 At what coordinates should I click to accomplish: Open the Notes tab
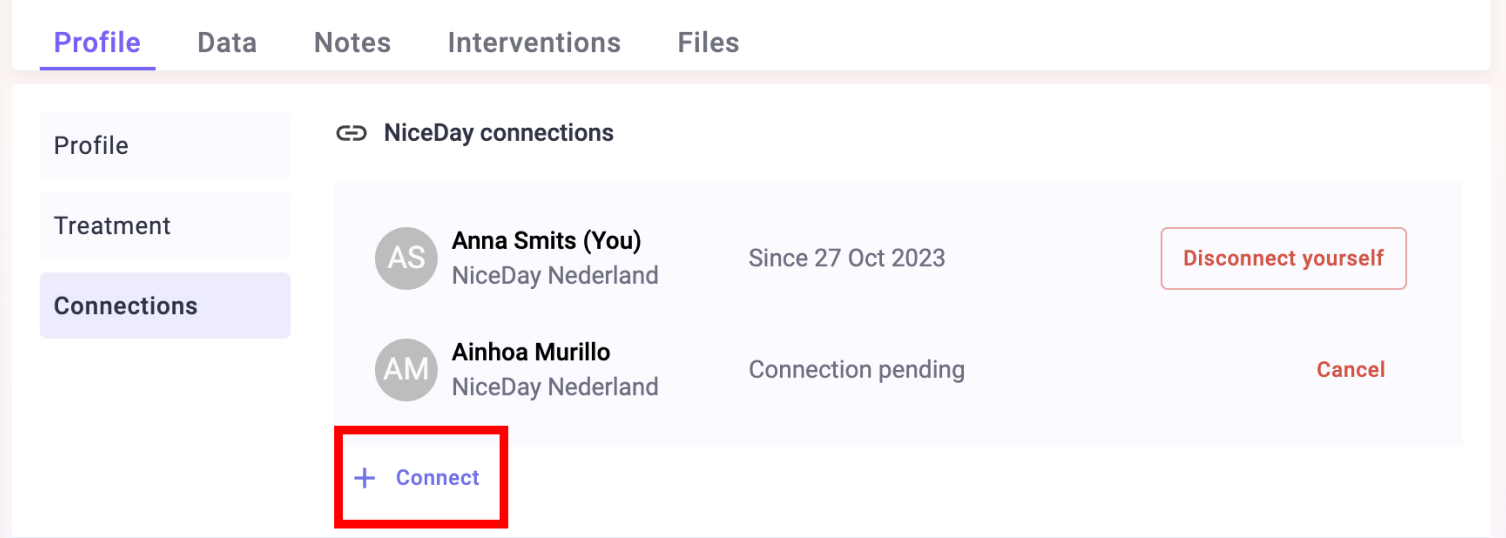pyautogui.click(x=352, y=42)
